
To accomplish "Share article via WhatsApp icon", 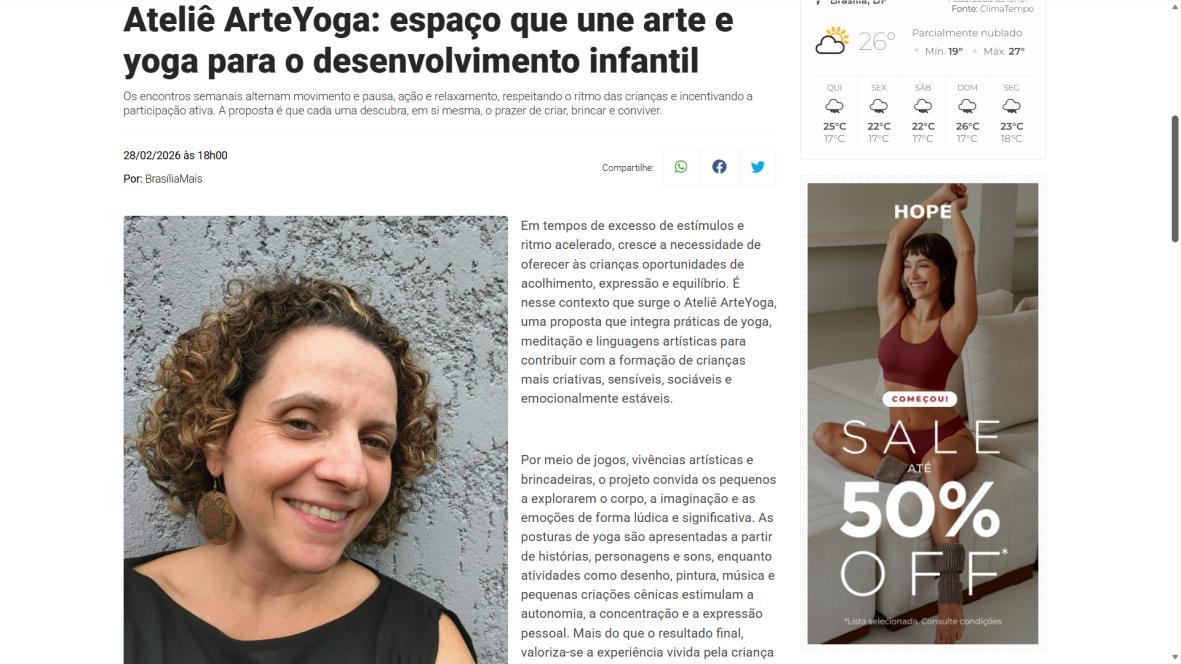I will (x=681, y=167).
